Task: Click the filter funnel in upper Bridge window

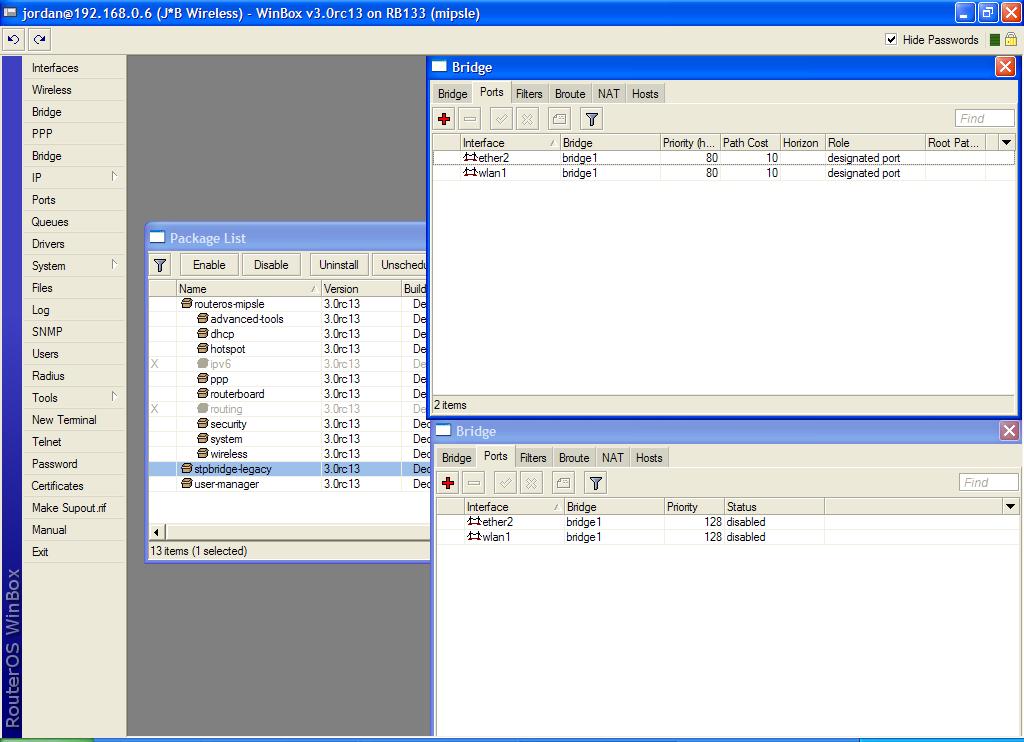Action: 592,119
